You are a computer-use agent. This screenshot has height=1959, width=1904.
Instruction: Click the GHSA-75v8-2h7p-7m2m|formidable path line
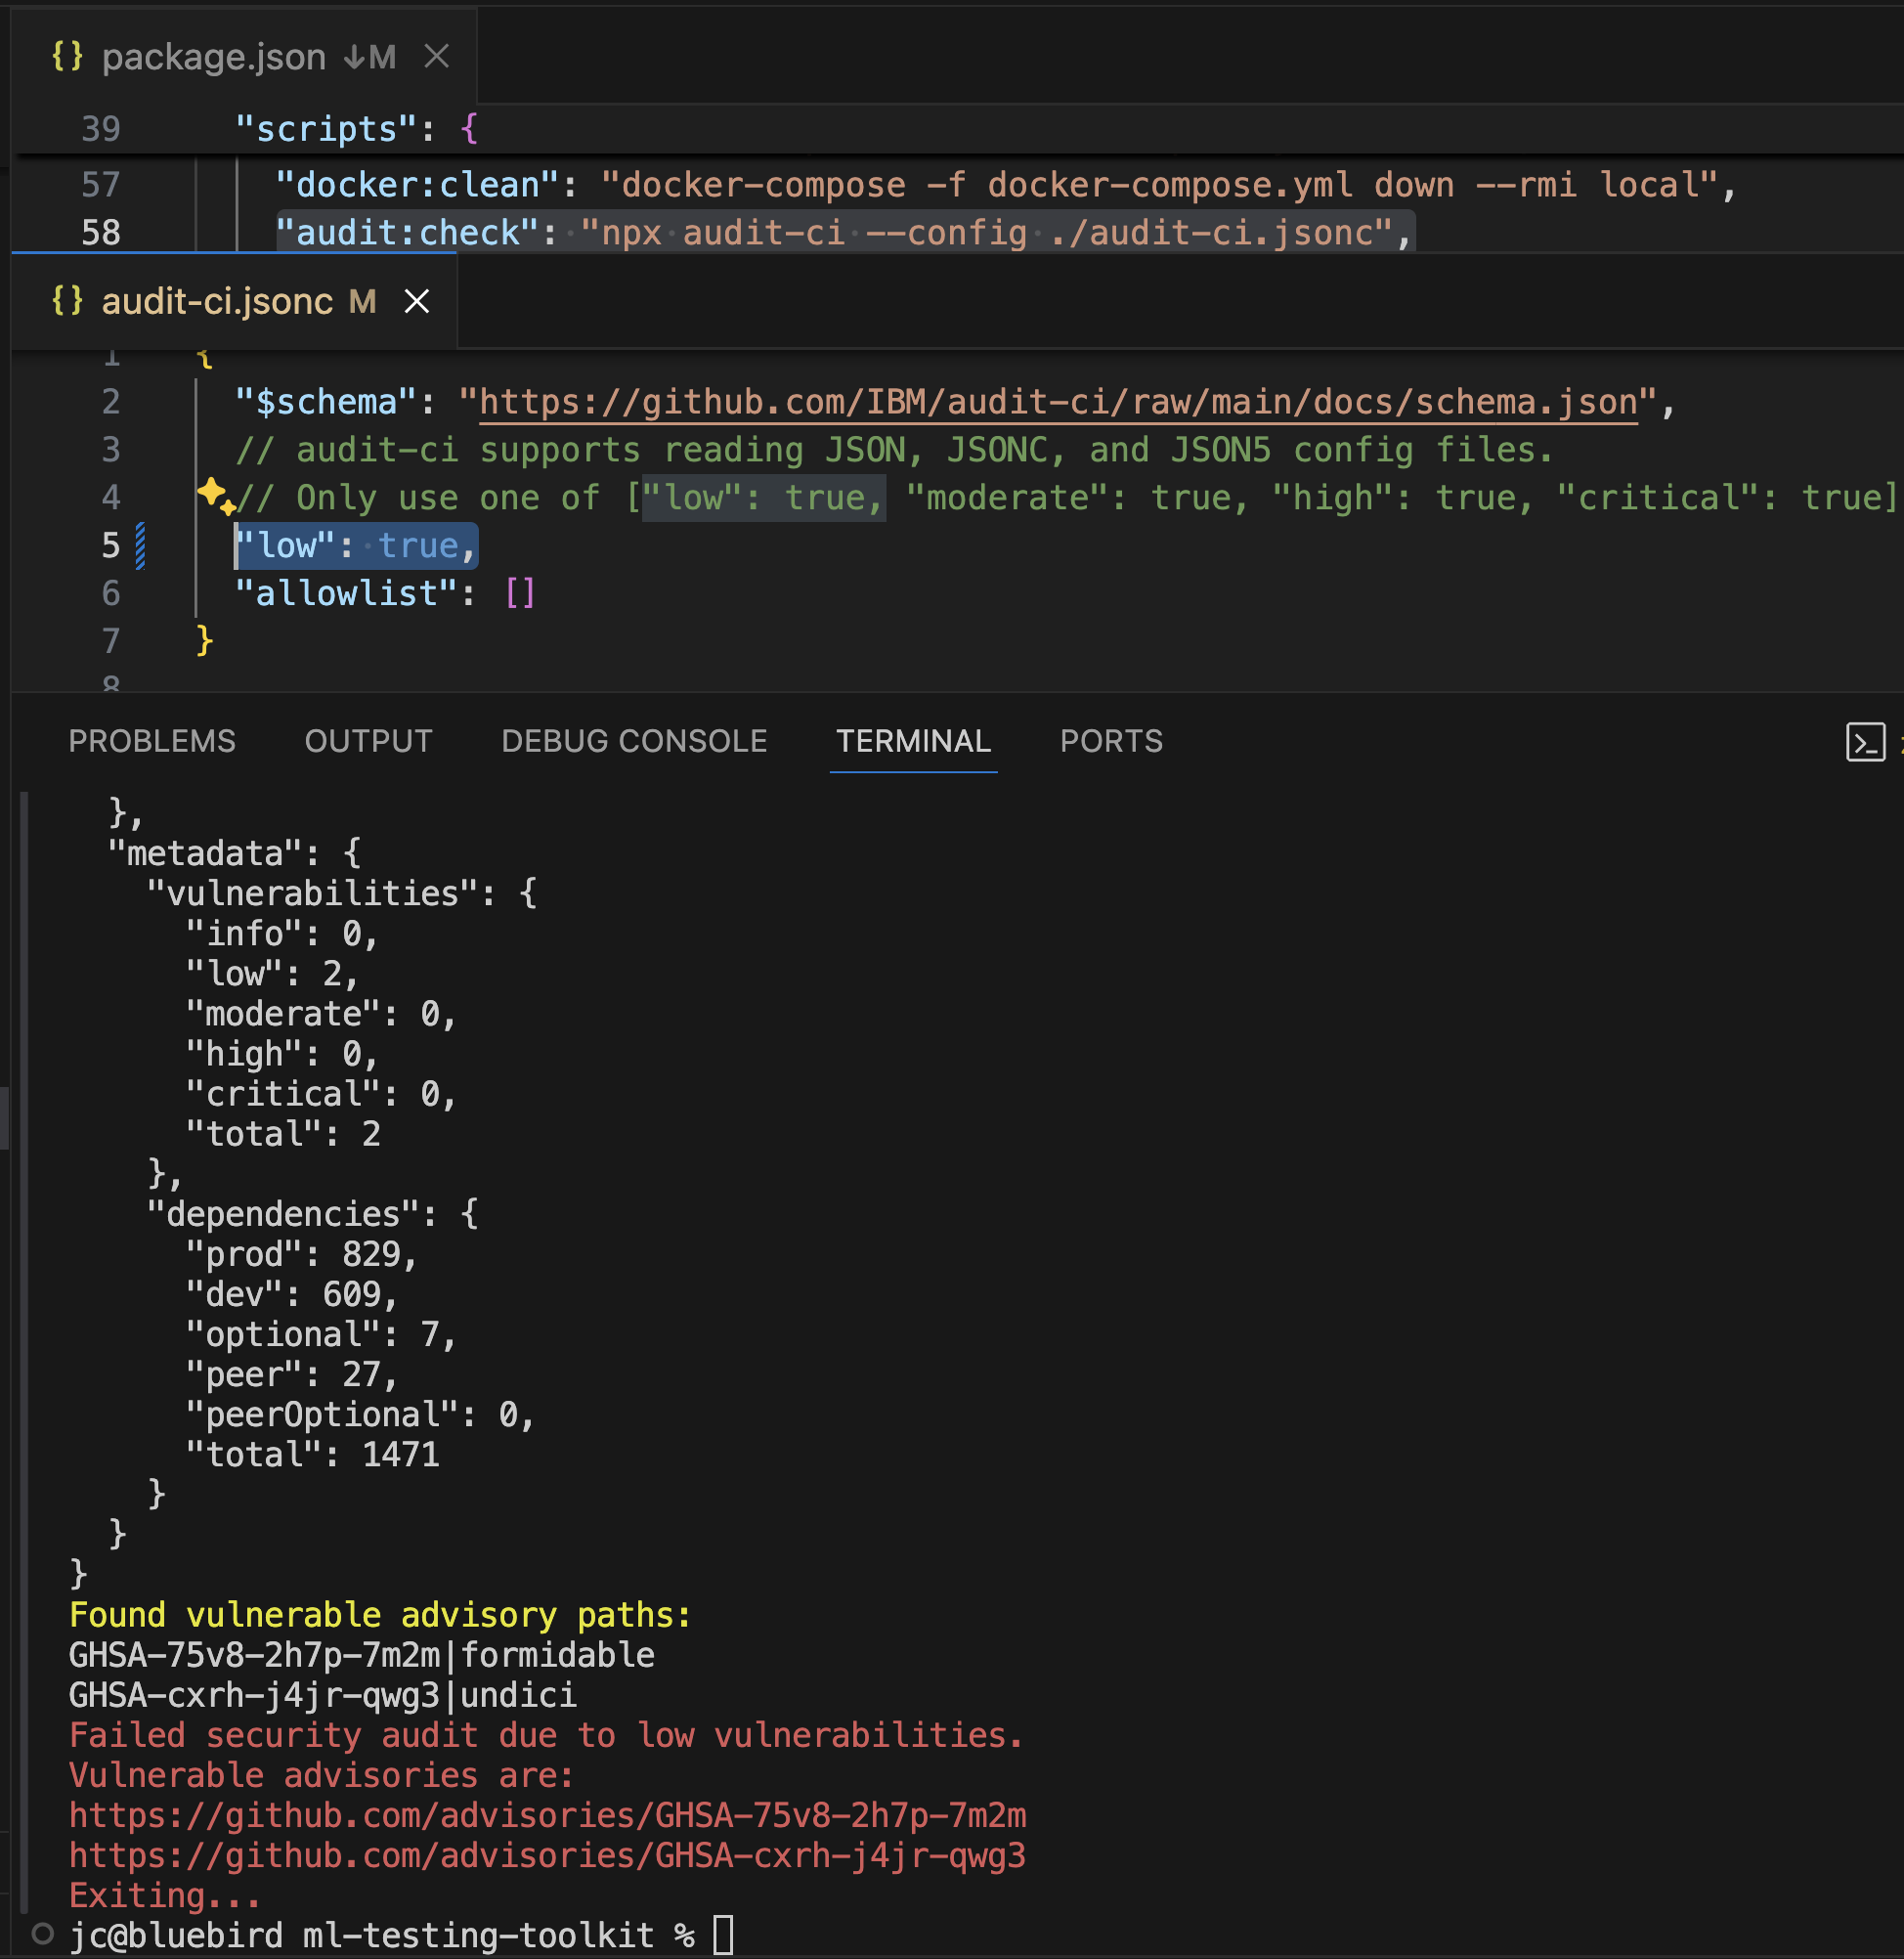click(361, 1654)
